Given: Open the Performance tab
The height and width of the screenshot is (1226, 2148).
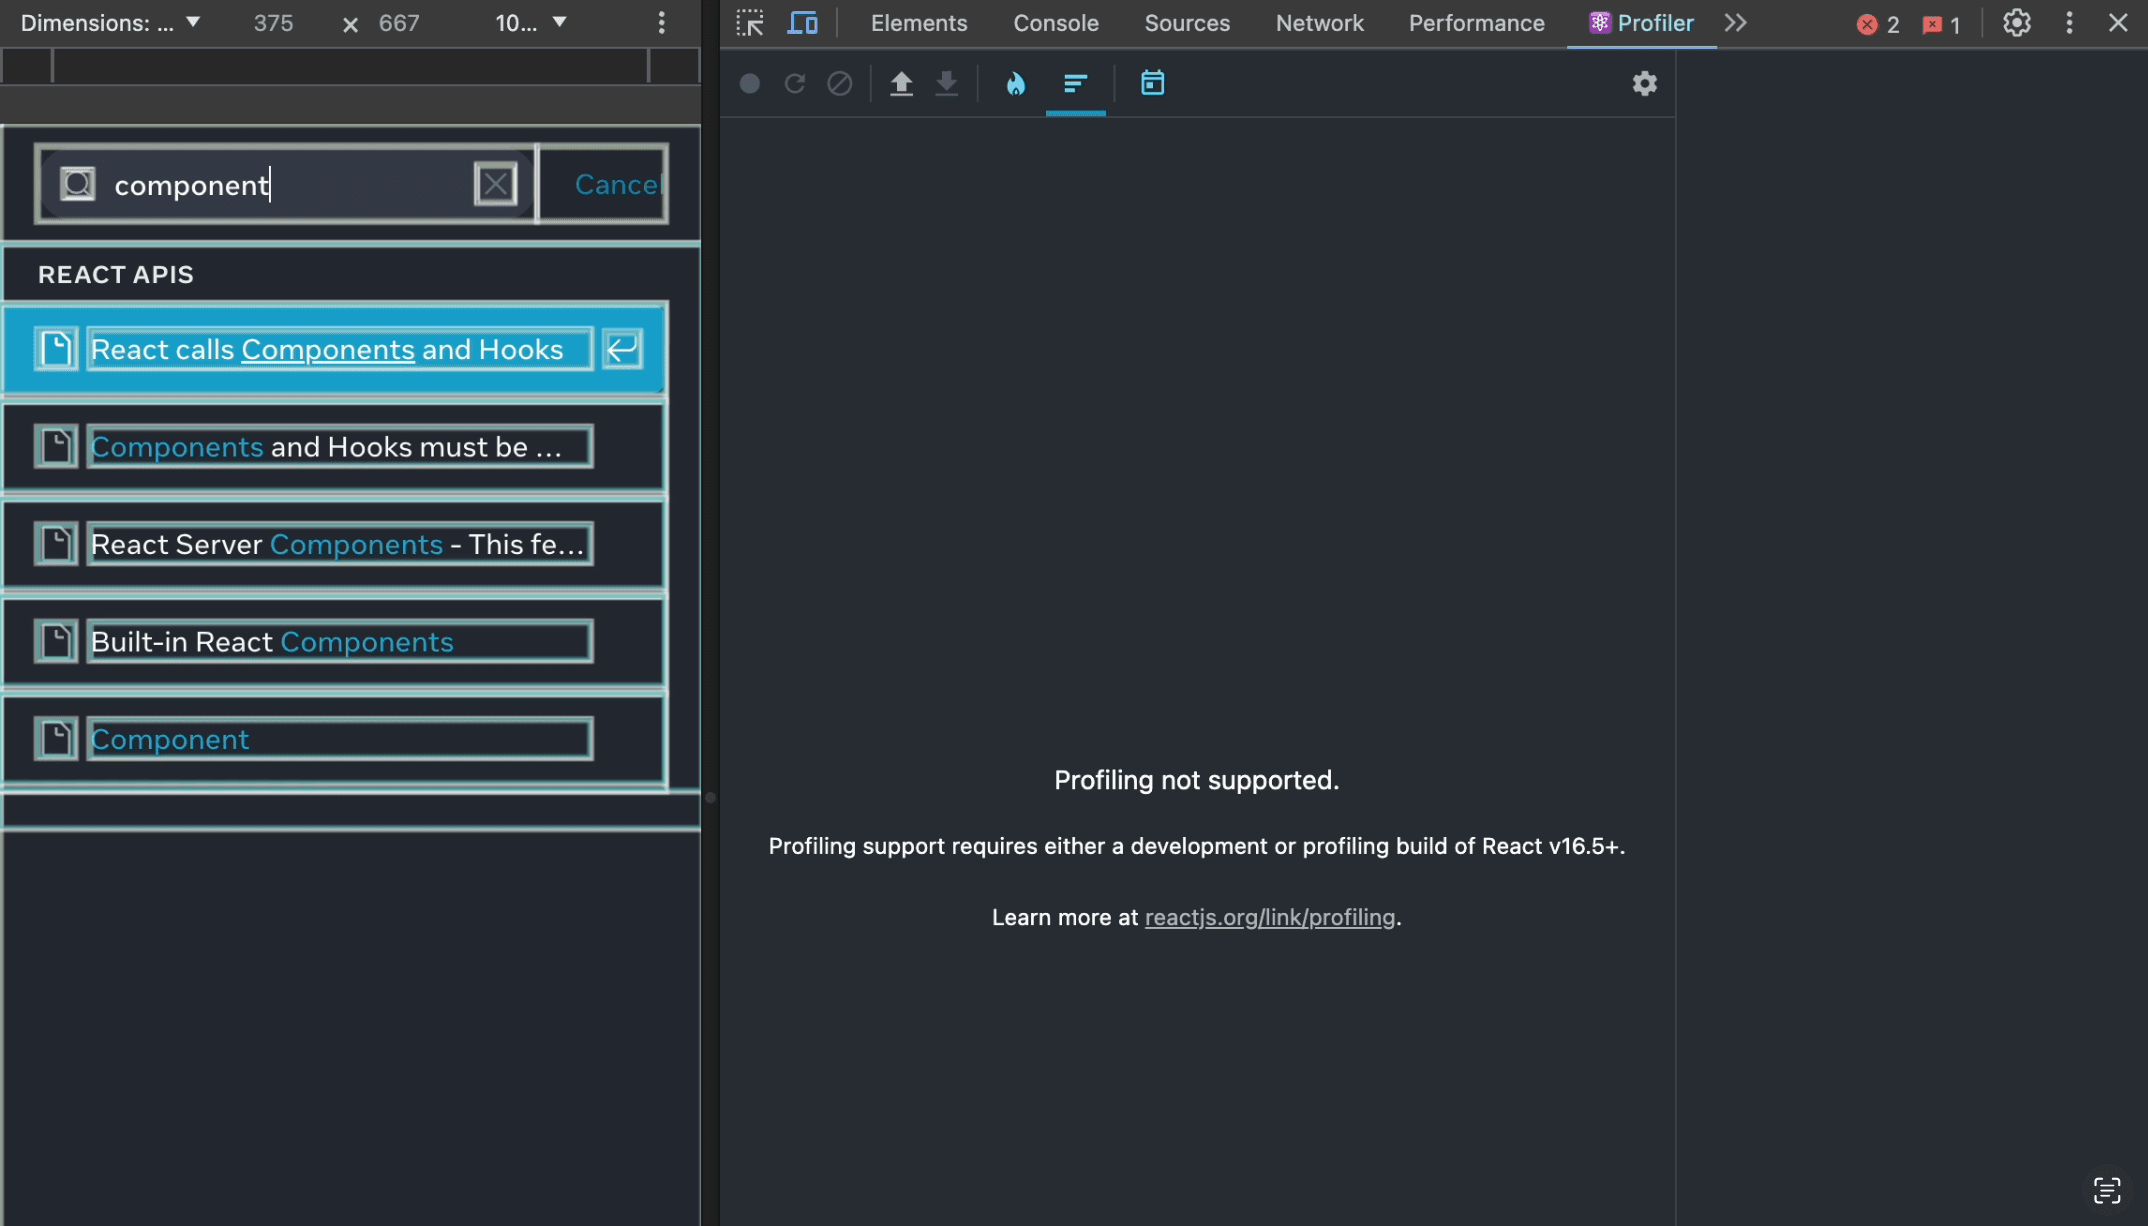Looking at the screenshot, I should pos(1476,23).
